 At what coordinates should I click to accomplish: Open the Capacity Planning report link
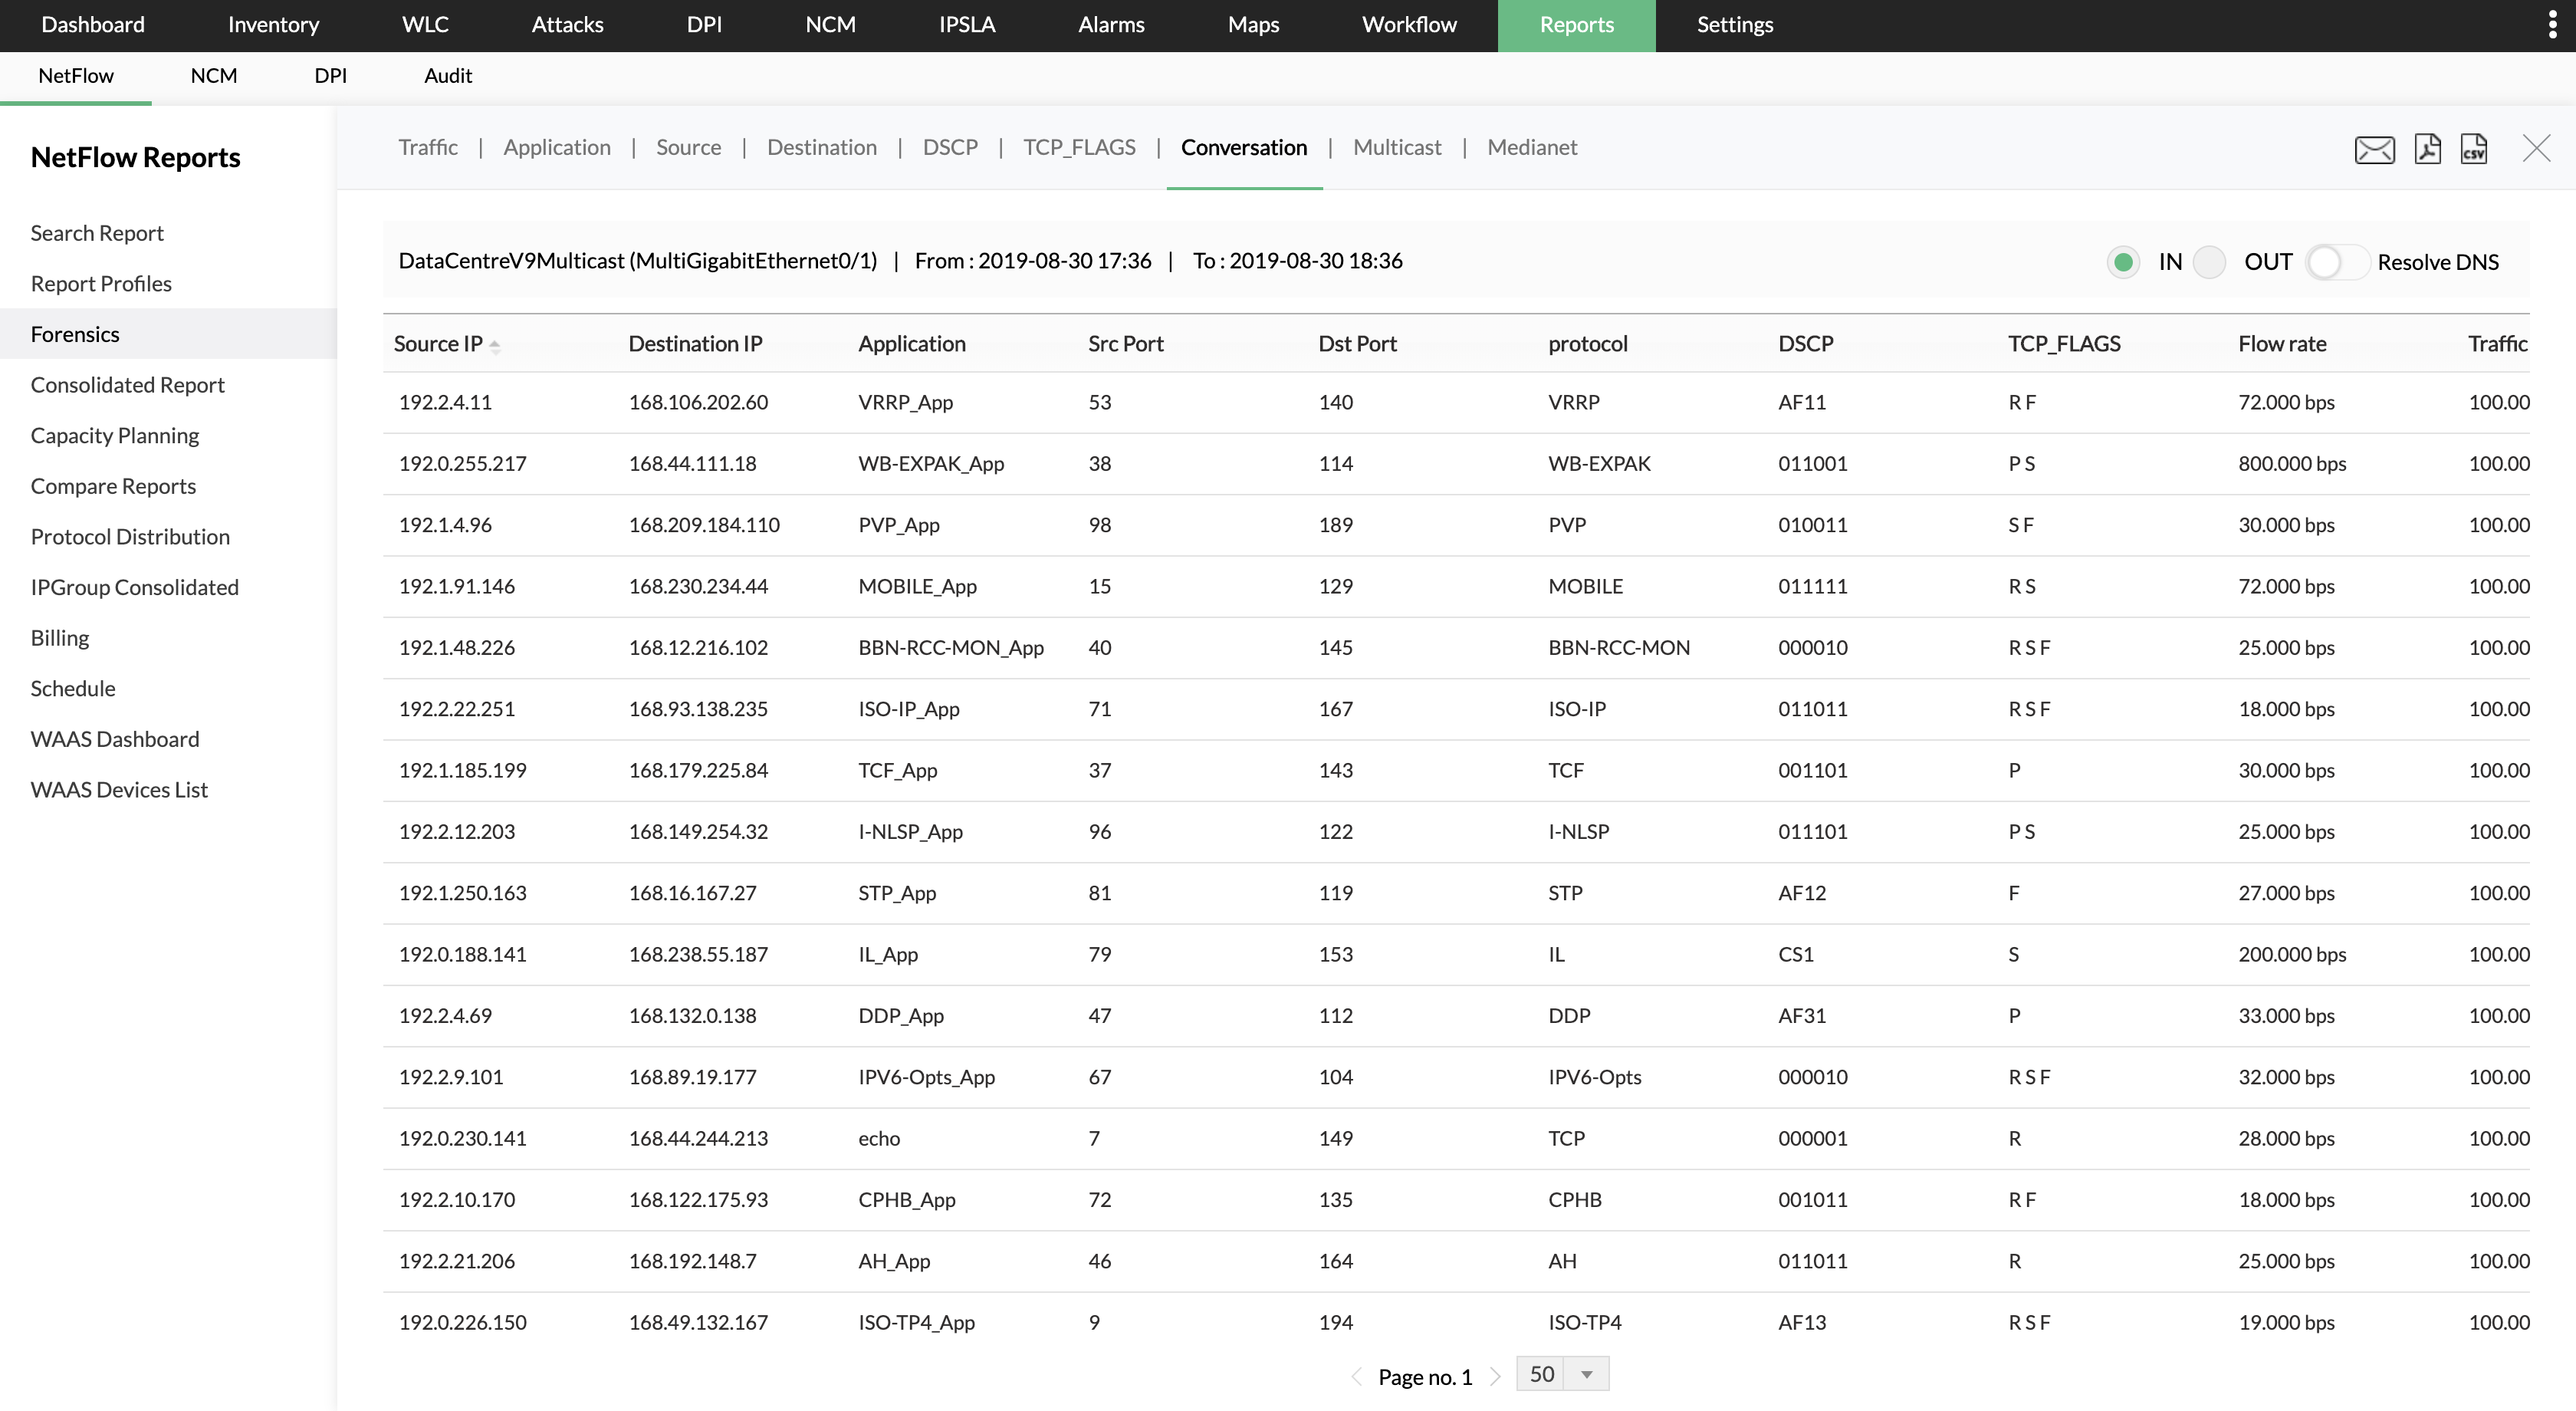(x=115, y=435)
